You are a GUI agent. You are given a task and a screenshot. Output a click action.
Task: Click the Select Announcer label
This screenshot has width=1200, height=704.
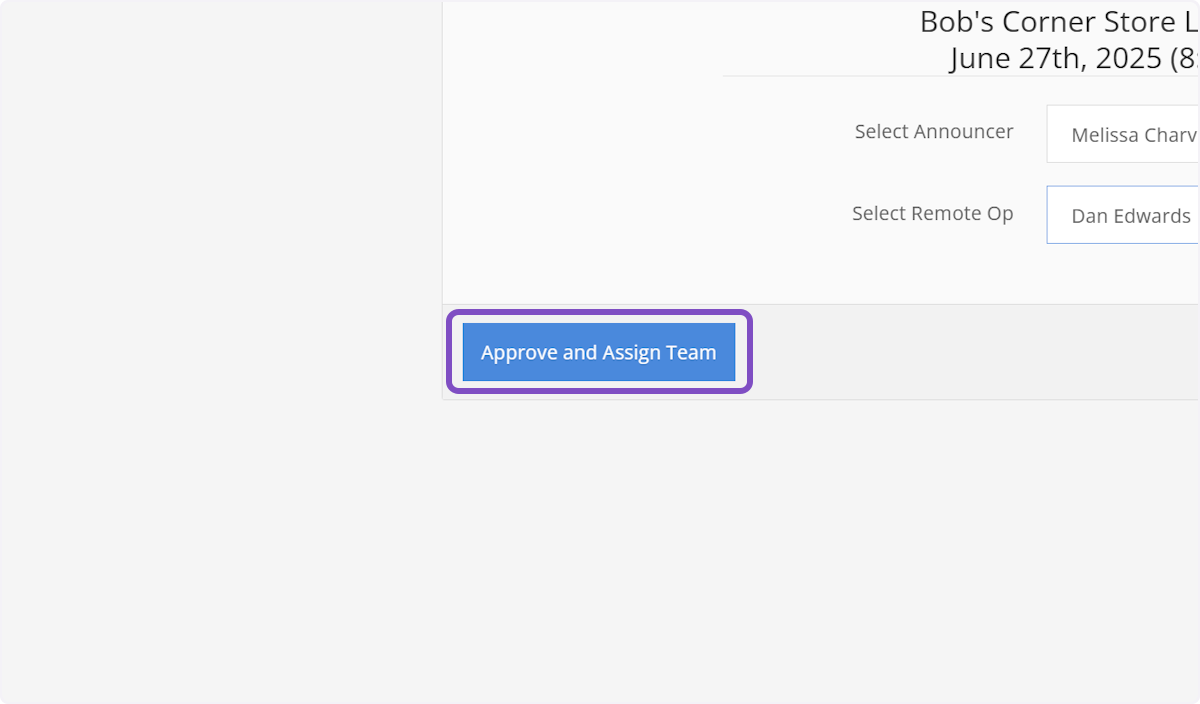point(933,131)
